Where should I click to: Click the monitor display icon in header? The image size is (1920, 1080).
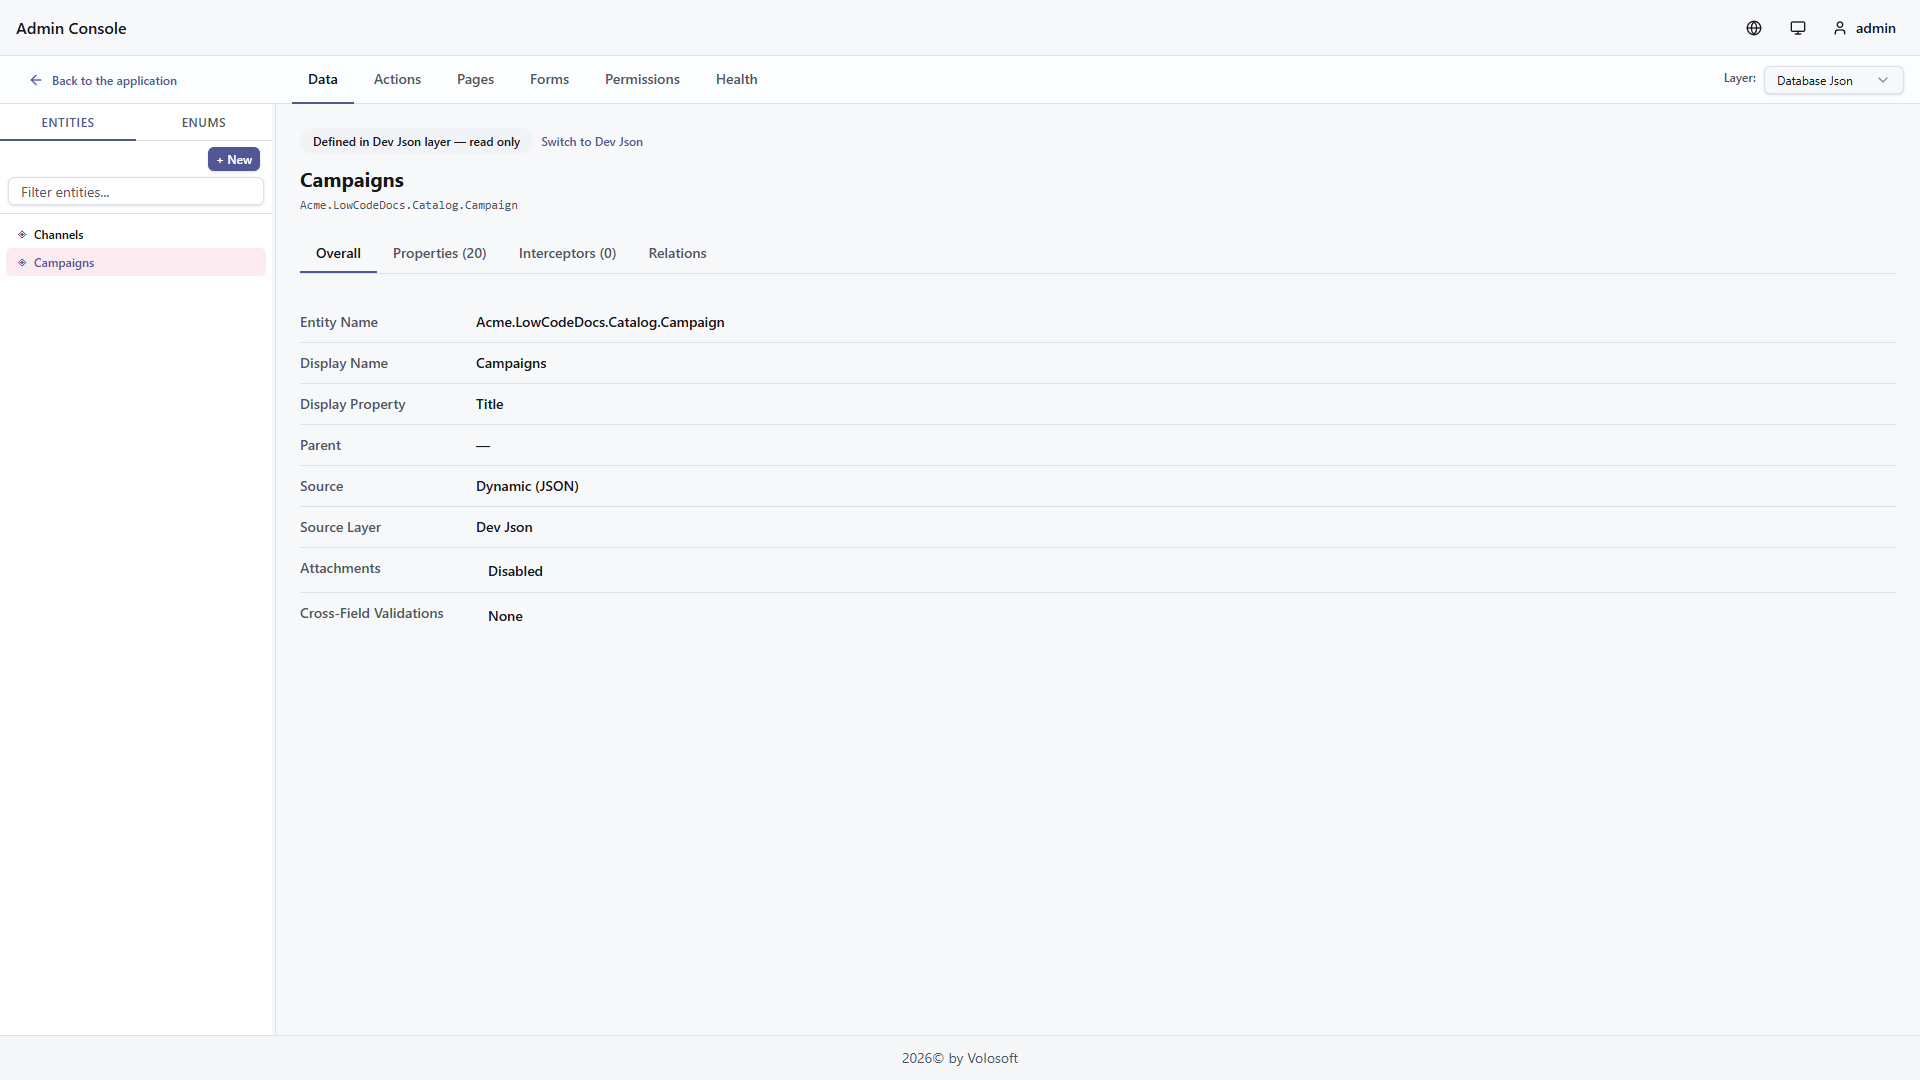(x=1798, y=28)
